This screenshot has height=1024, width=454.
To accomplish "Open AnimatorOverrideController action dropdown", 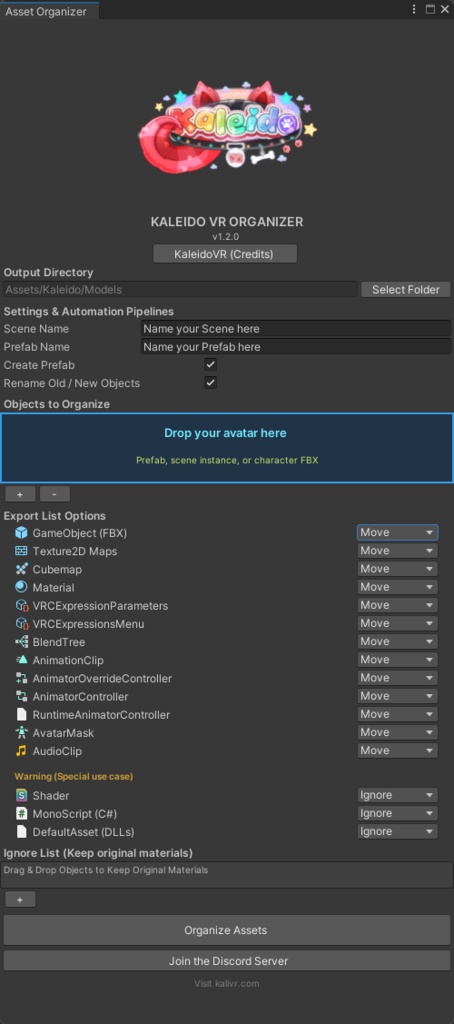I will tap(397, 678).
